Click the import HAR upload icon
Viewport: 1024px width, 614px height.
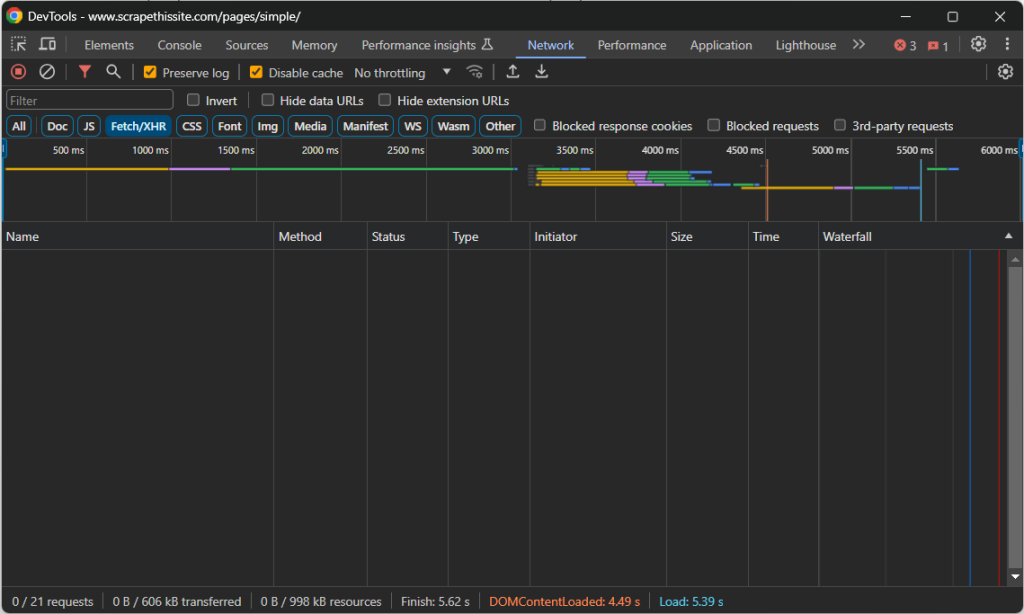click(513, 72)
